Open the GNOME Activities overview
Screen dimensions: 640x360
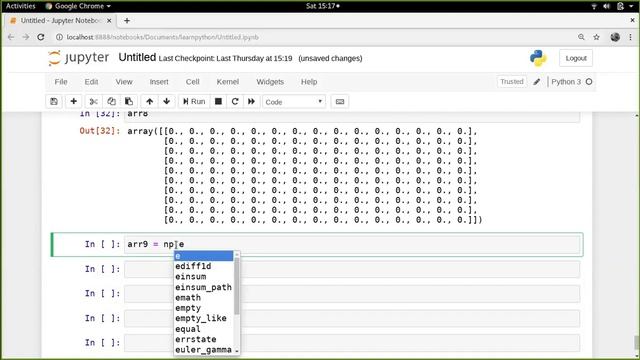pos(20,6)
